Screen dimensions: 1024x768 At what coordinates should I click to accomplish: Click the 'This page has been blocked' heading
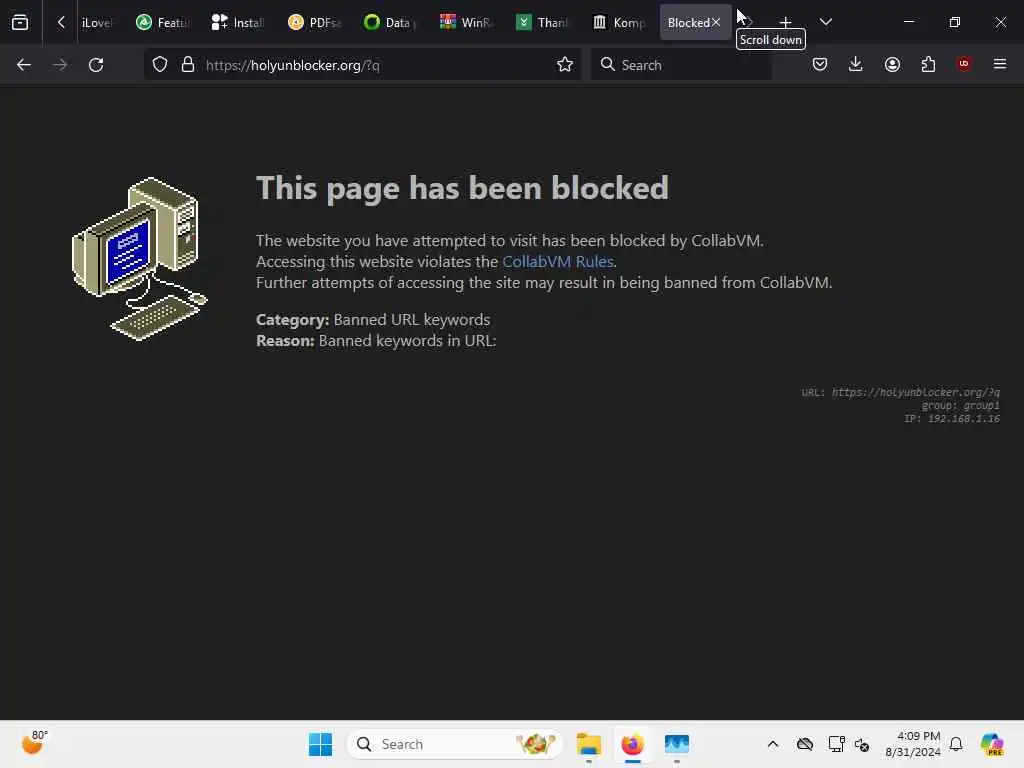[x=462, y=188]
